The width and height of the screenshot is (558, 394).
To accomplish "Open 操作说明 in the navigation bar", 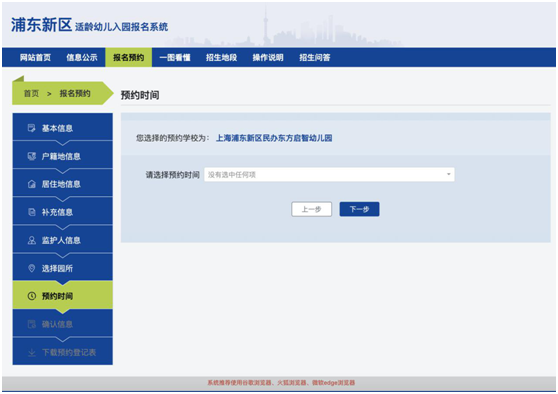I will tap(268, 58).
